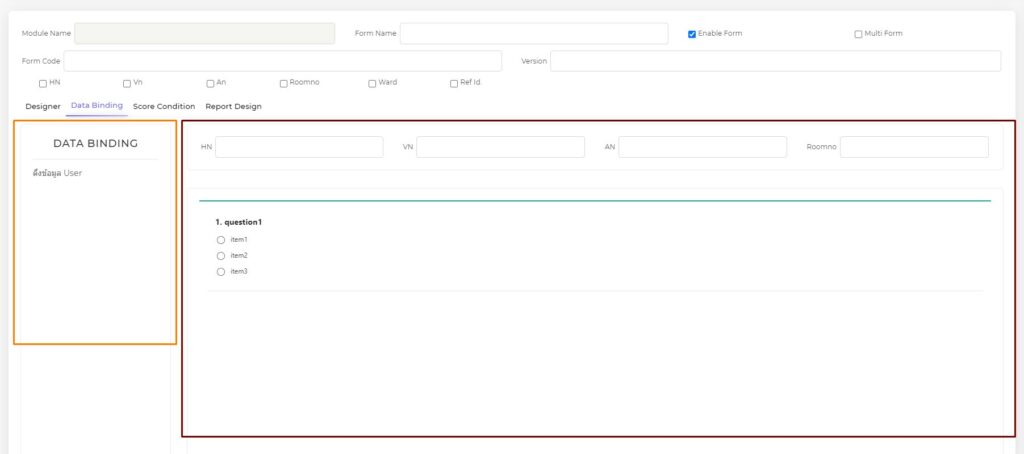
Task: Click the ดึงข้อมูล User binding item
Action: coord(58,173)
